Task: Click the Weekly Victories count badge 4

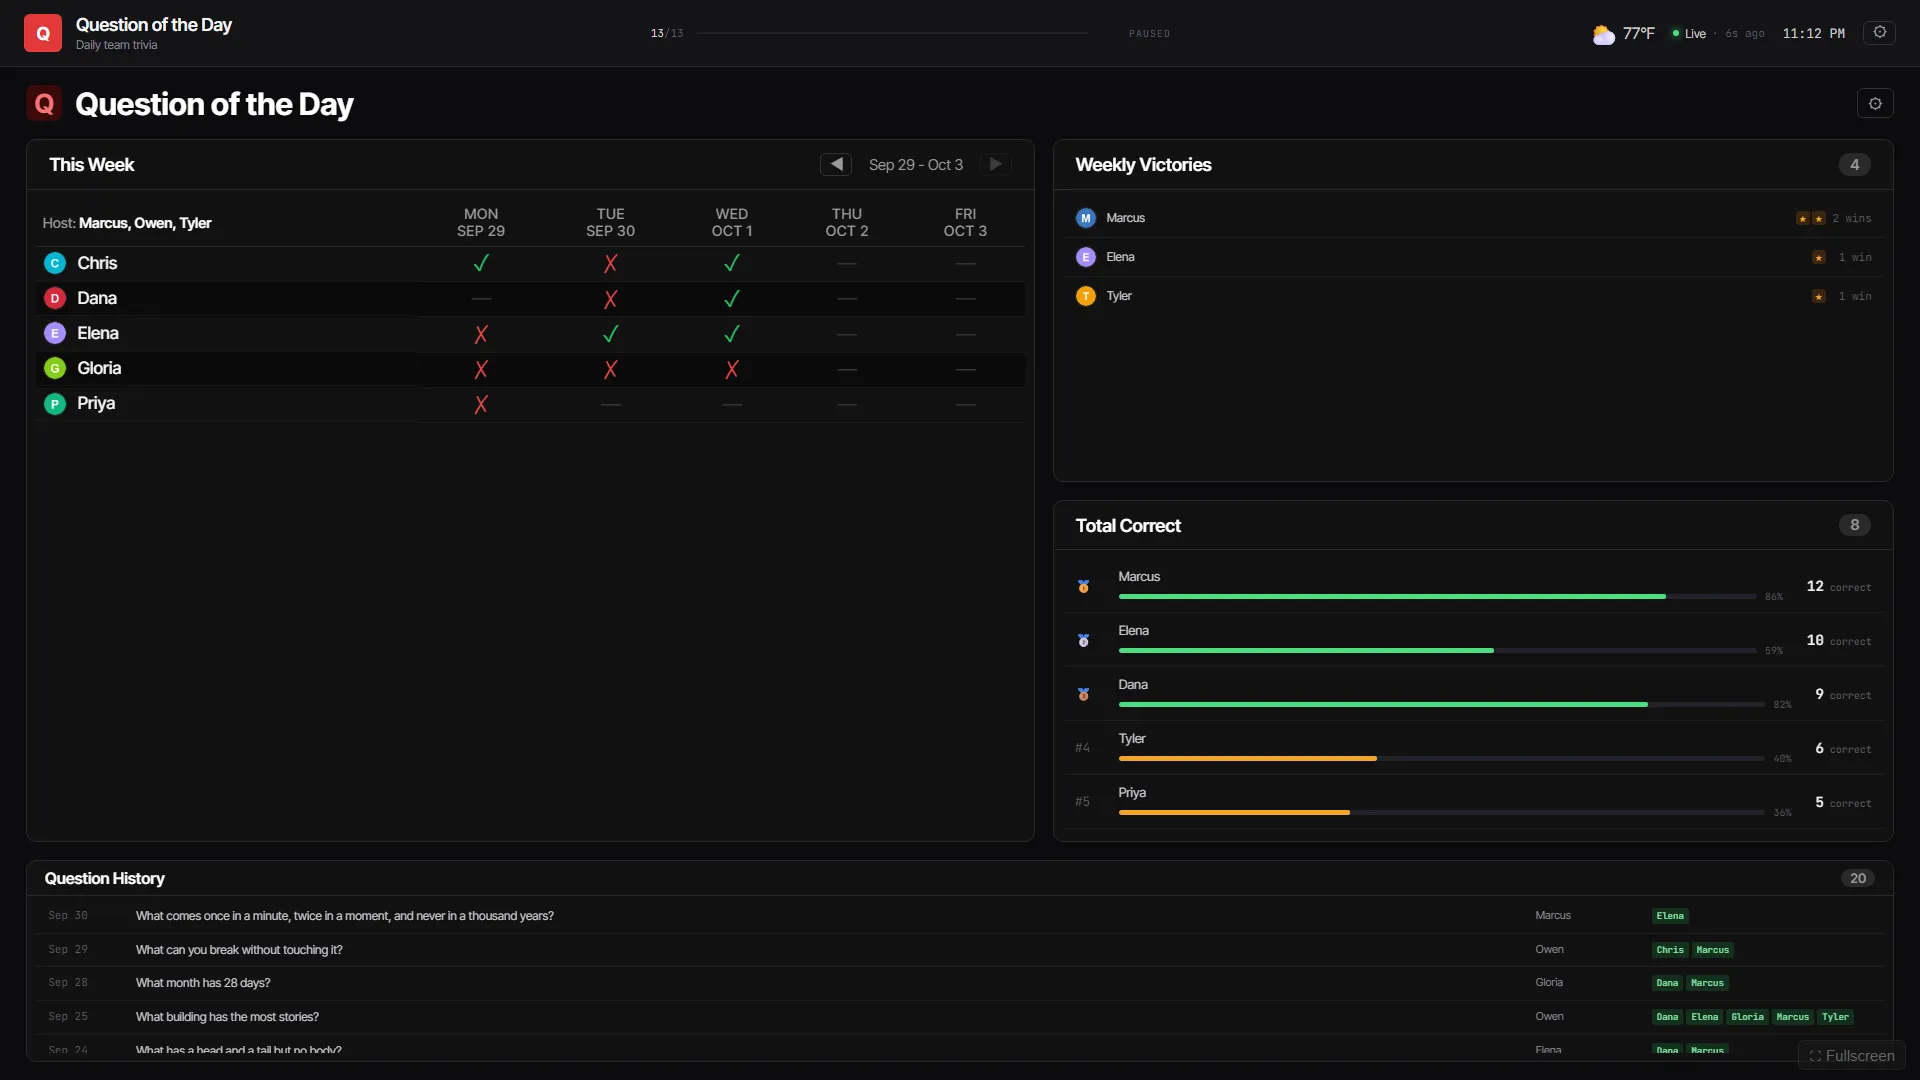Action: [x=1854, y=165]
